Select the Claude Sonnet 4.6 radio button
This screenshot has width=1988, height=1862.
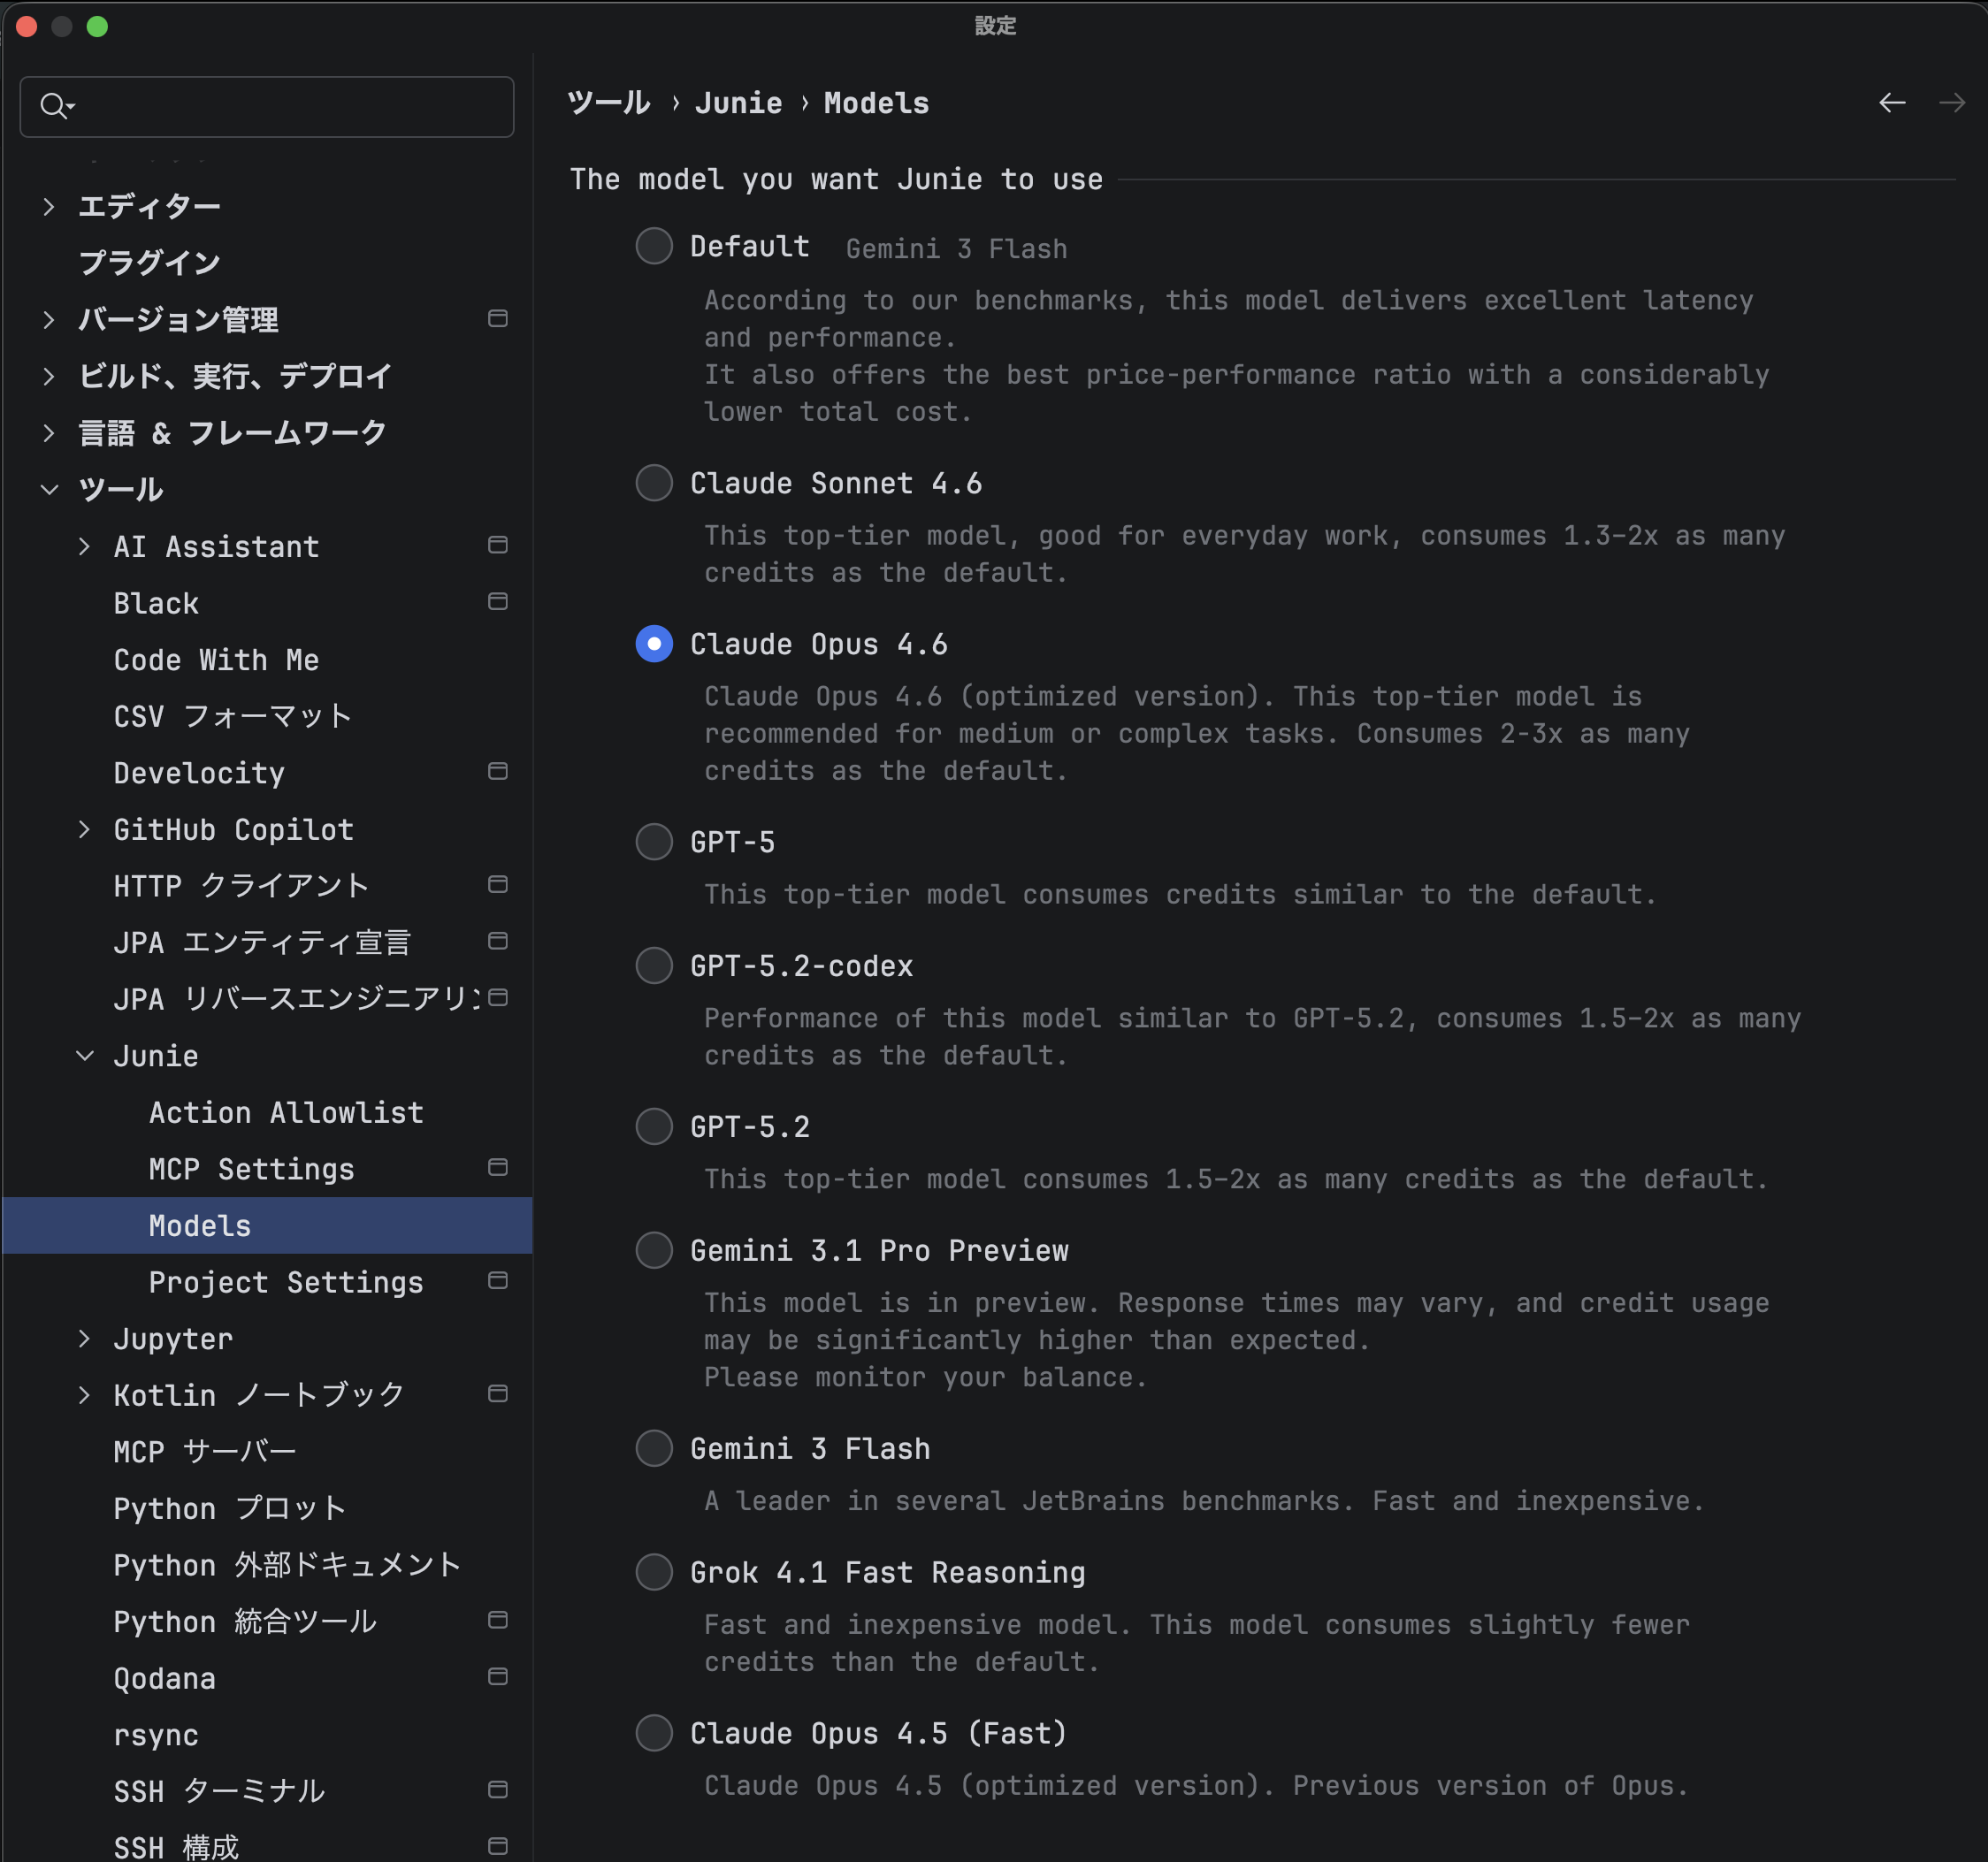tap(654, 483)
